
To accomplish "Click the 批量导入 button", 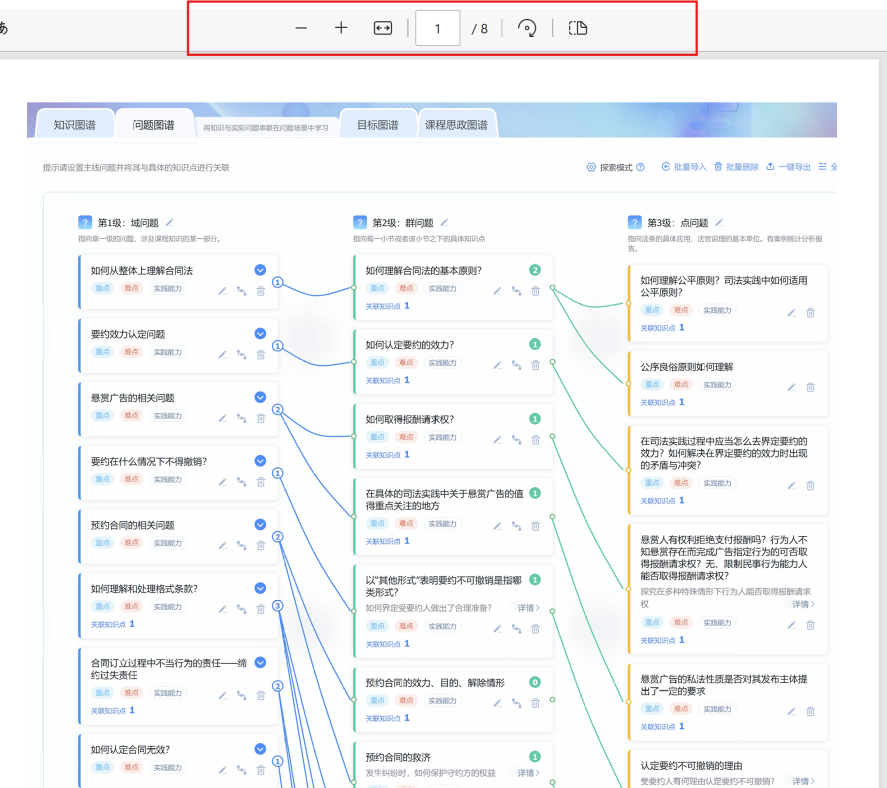I will coord(684,167).
